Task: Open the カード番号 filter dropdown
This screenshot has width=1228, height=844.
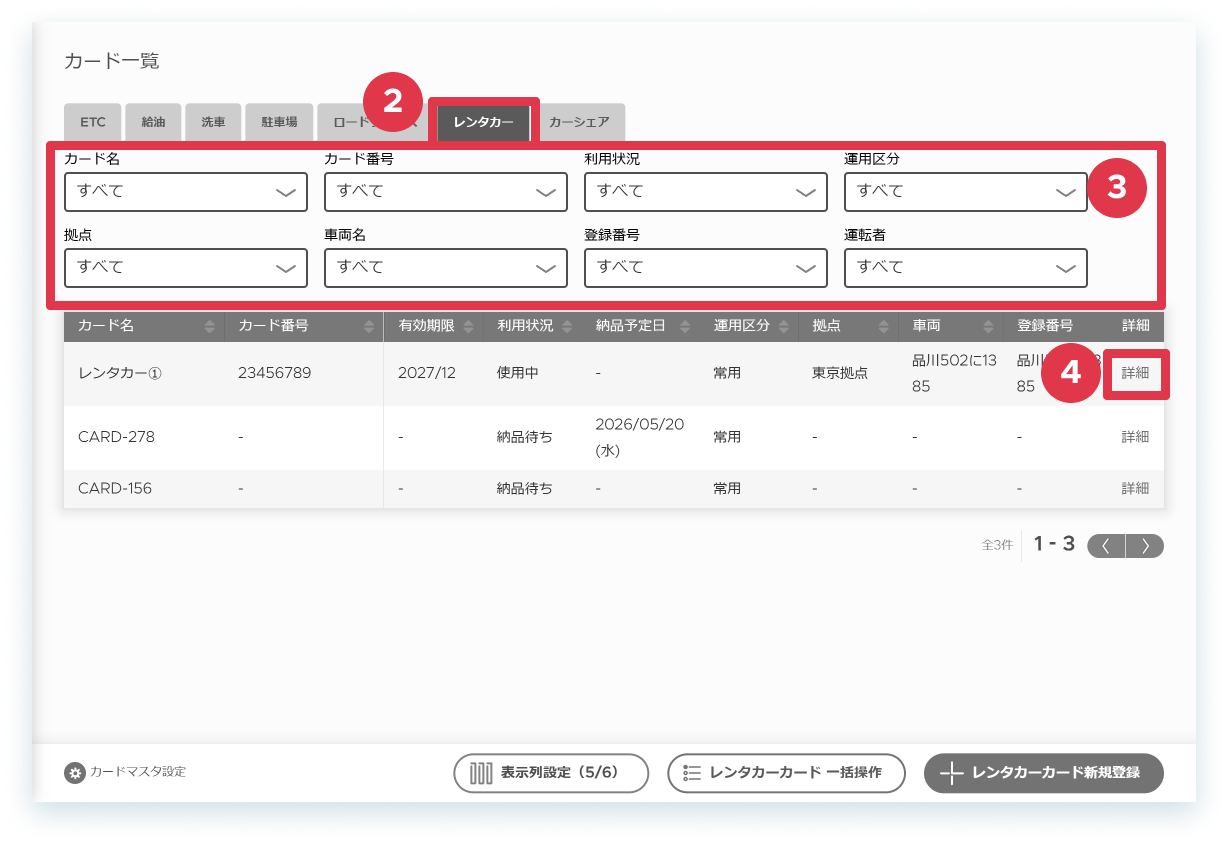Action: tap(446, 192)
